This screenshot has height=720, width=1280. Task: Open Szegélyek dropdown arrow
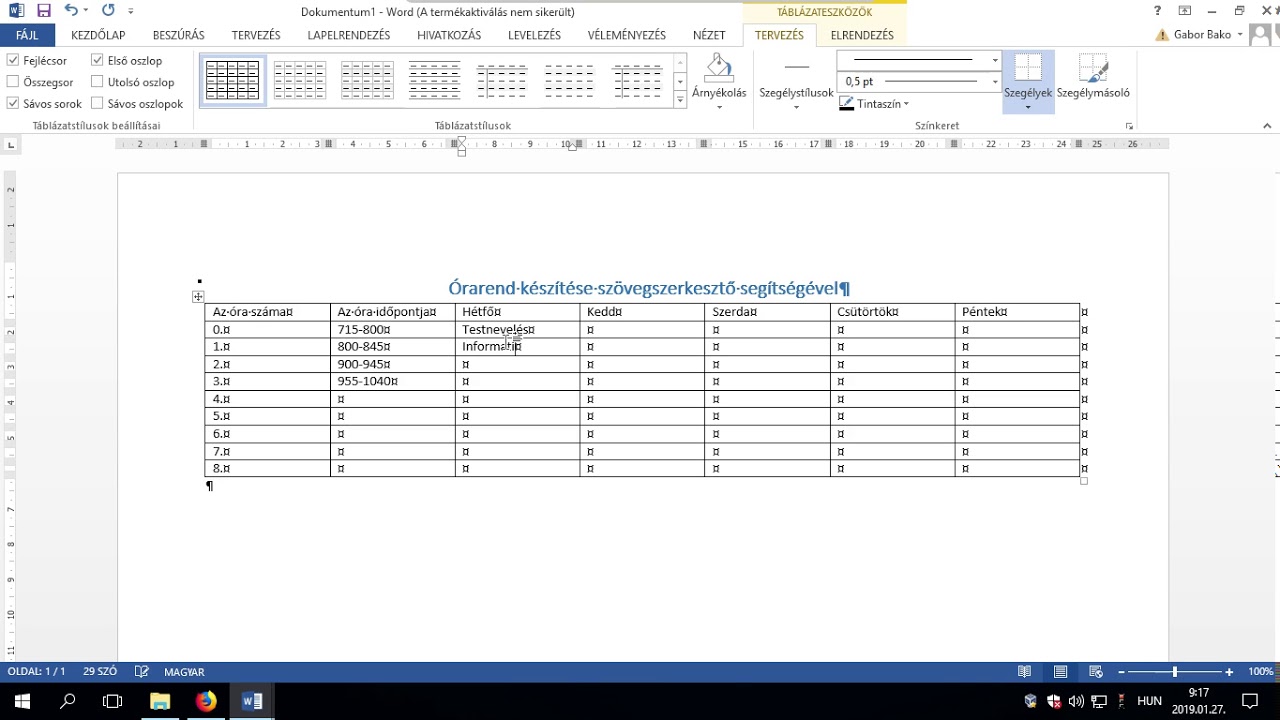click(1028, 106)
